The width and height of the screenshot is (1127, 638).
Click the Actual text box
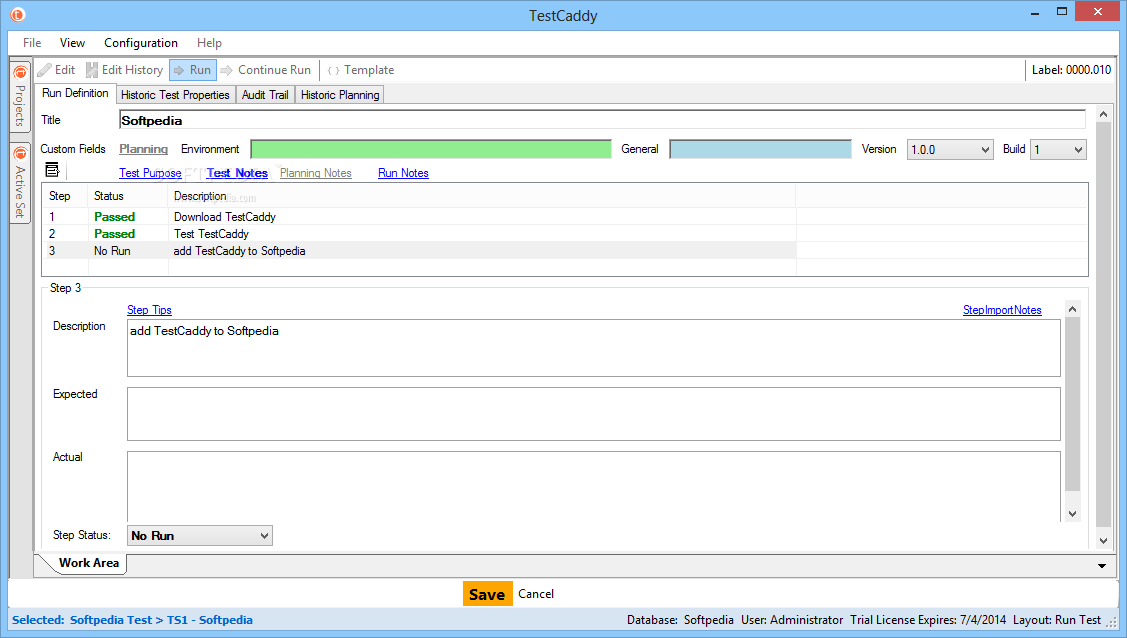click(x=594, y=486)
